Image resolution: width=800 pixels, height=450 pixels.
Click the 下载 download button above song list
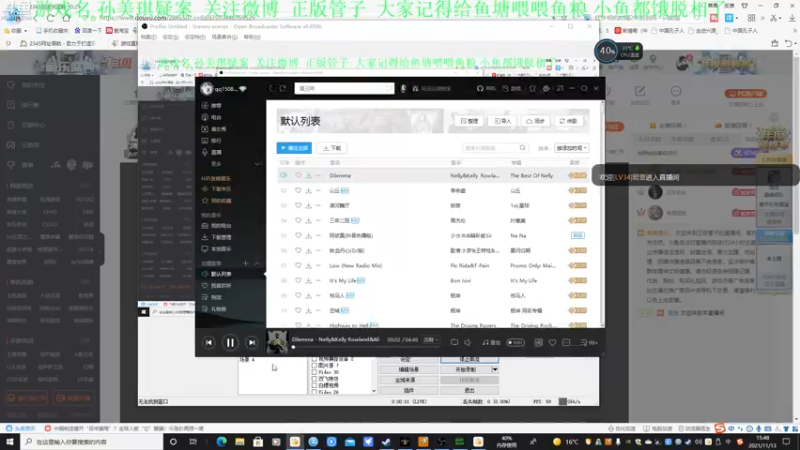(332, 148)
